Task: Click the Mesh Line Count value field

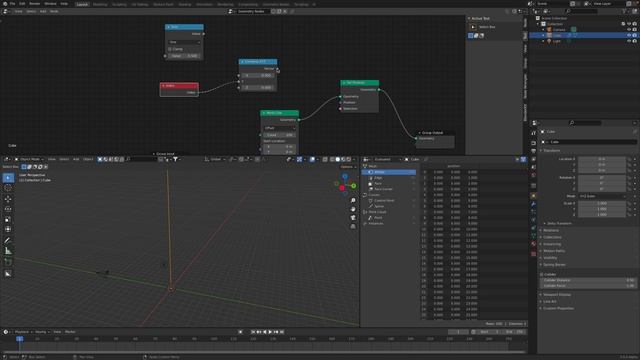Action: (x=280, y=135)
